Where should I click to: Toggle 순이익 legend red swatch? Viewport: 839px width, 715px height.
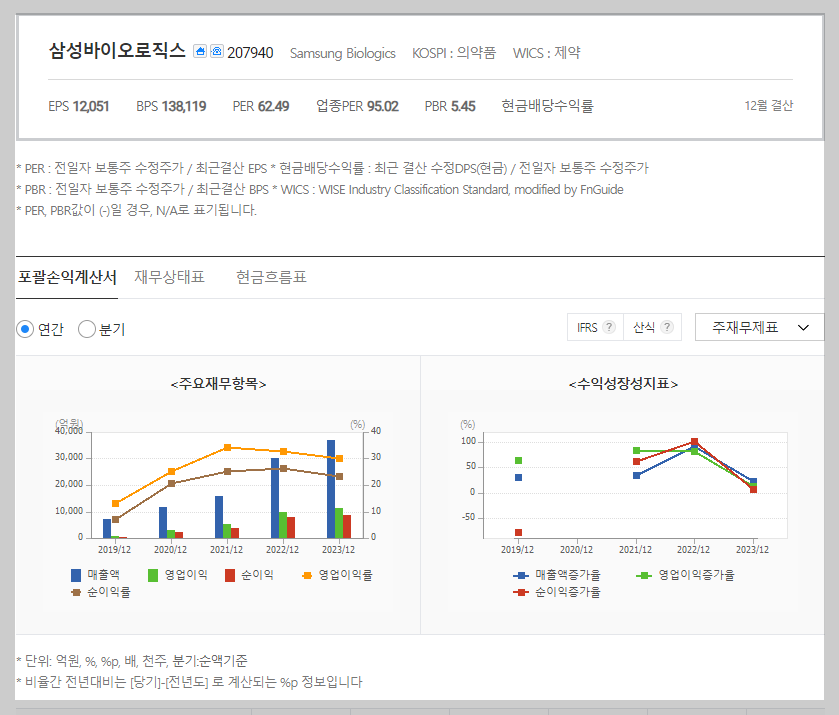[x=230, y=575]
